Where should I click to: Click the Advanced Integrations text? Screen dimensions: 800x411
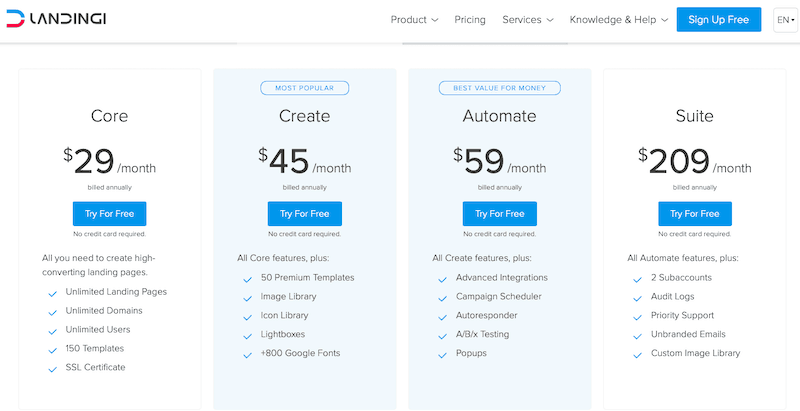click(x=502, y=277)
